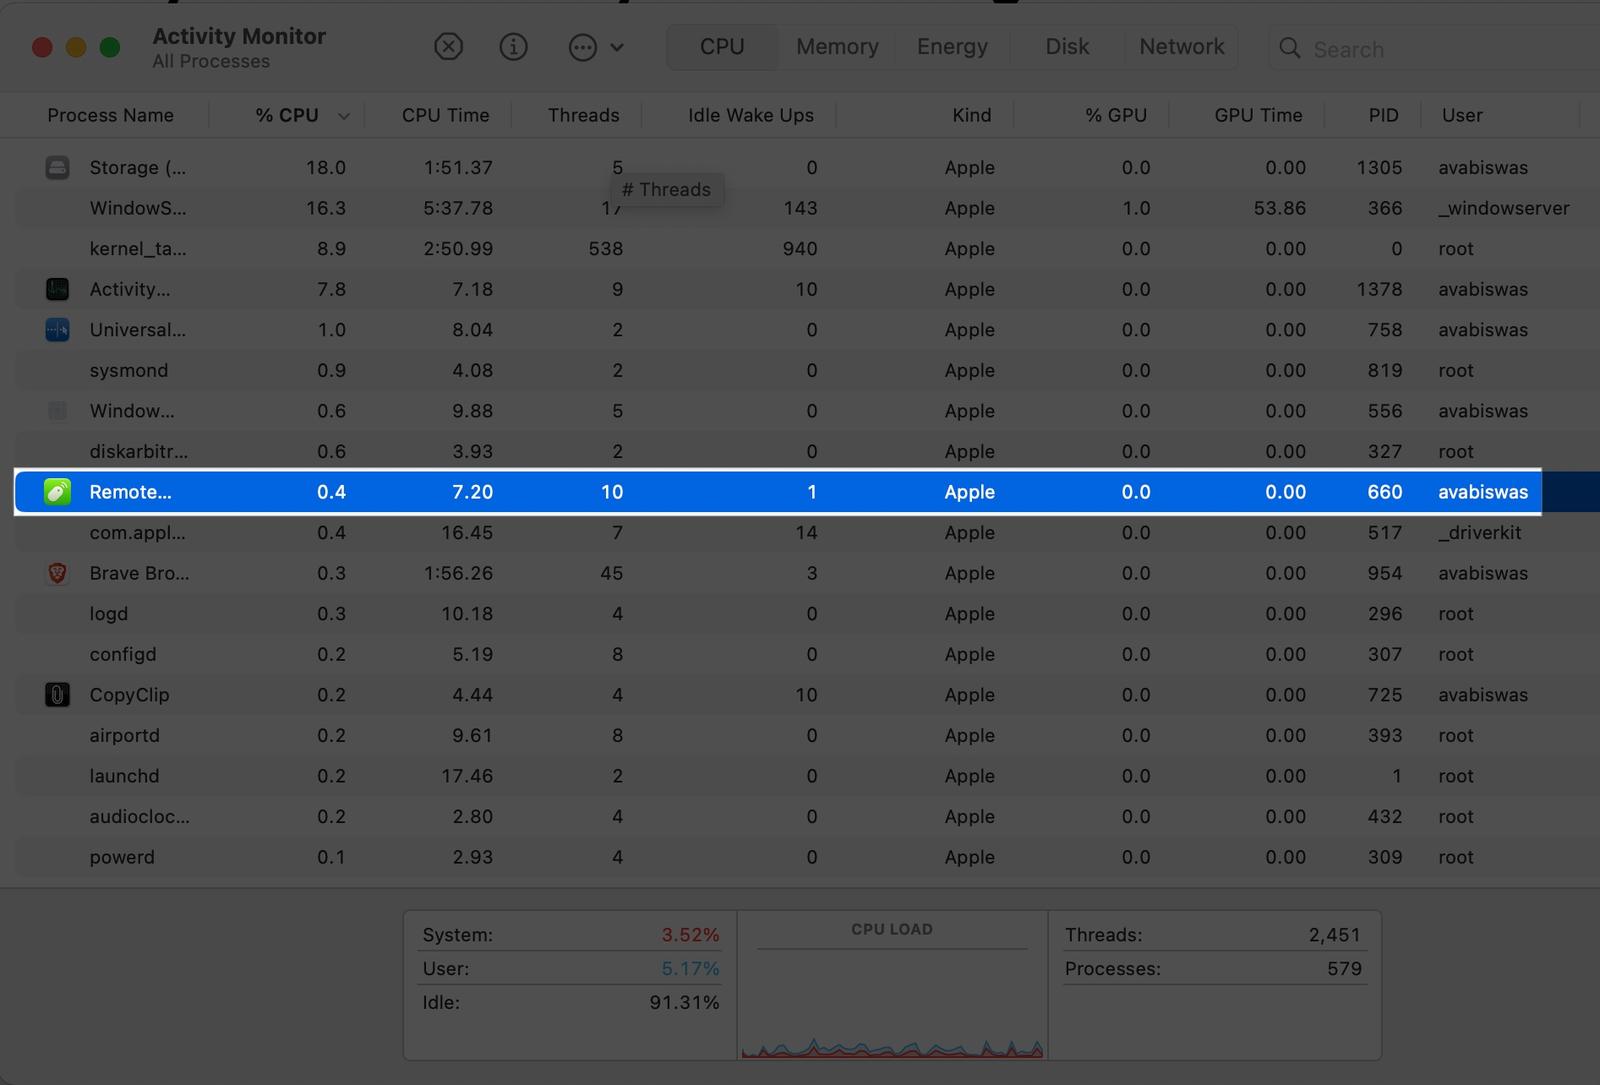
Task: Click the Search magnifier icon
Action: [1290, 48]
